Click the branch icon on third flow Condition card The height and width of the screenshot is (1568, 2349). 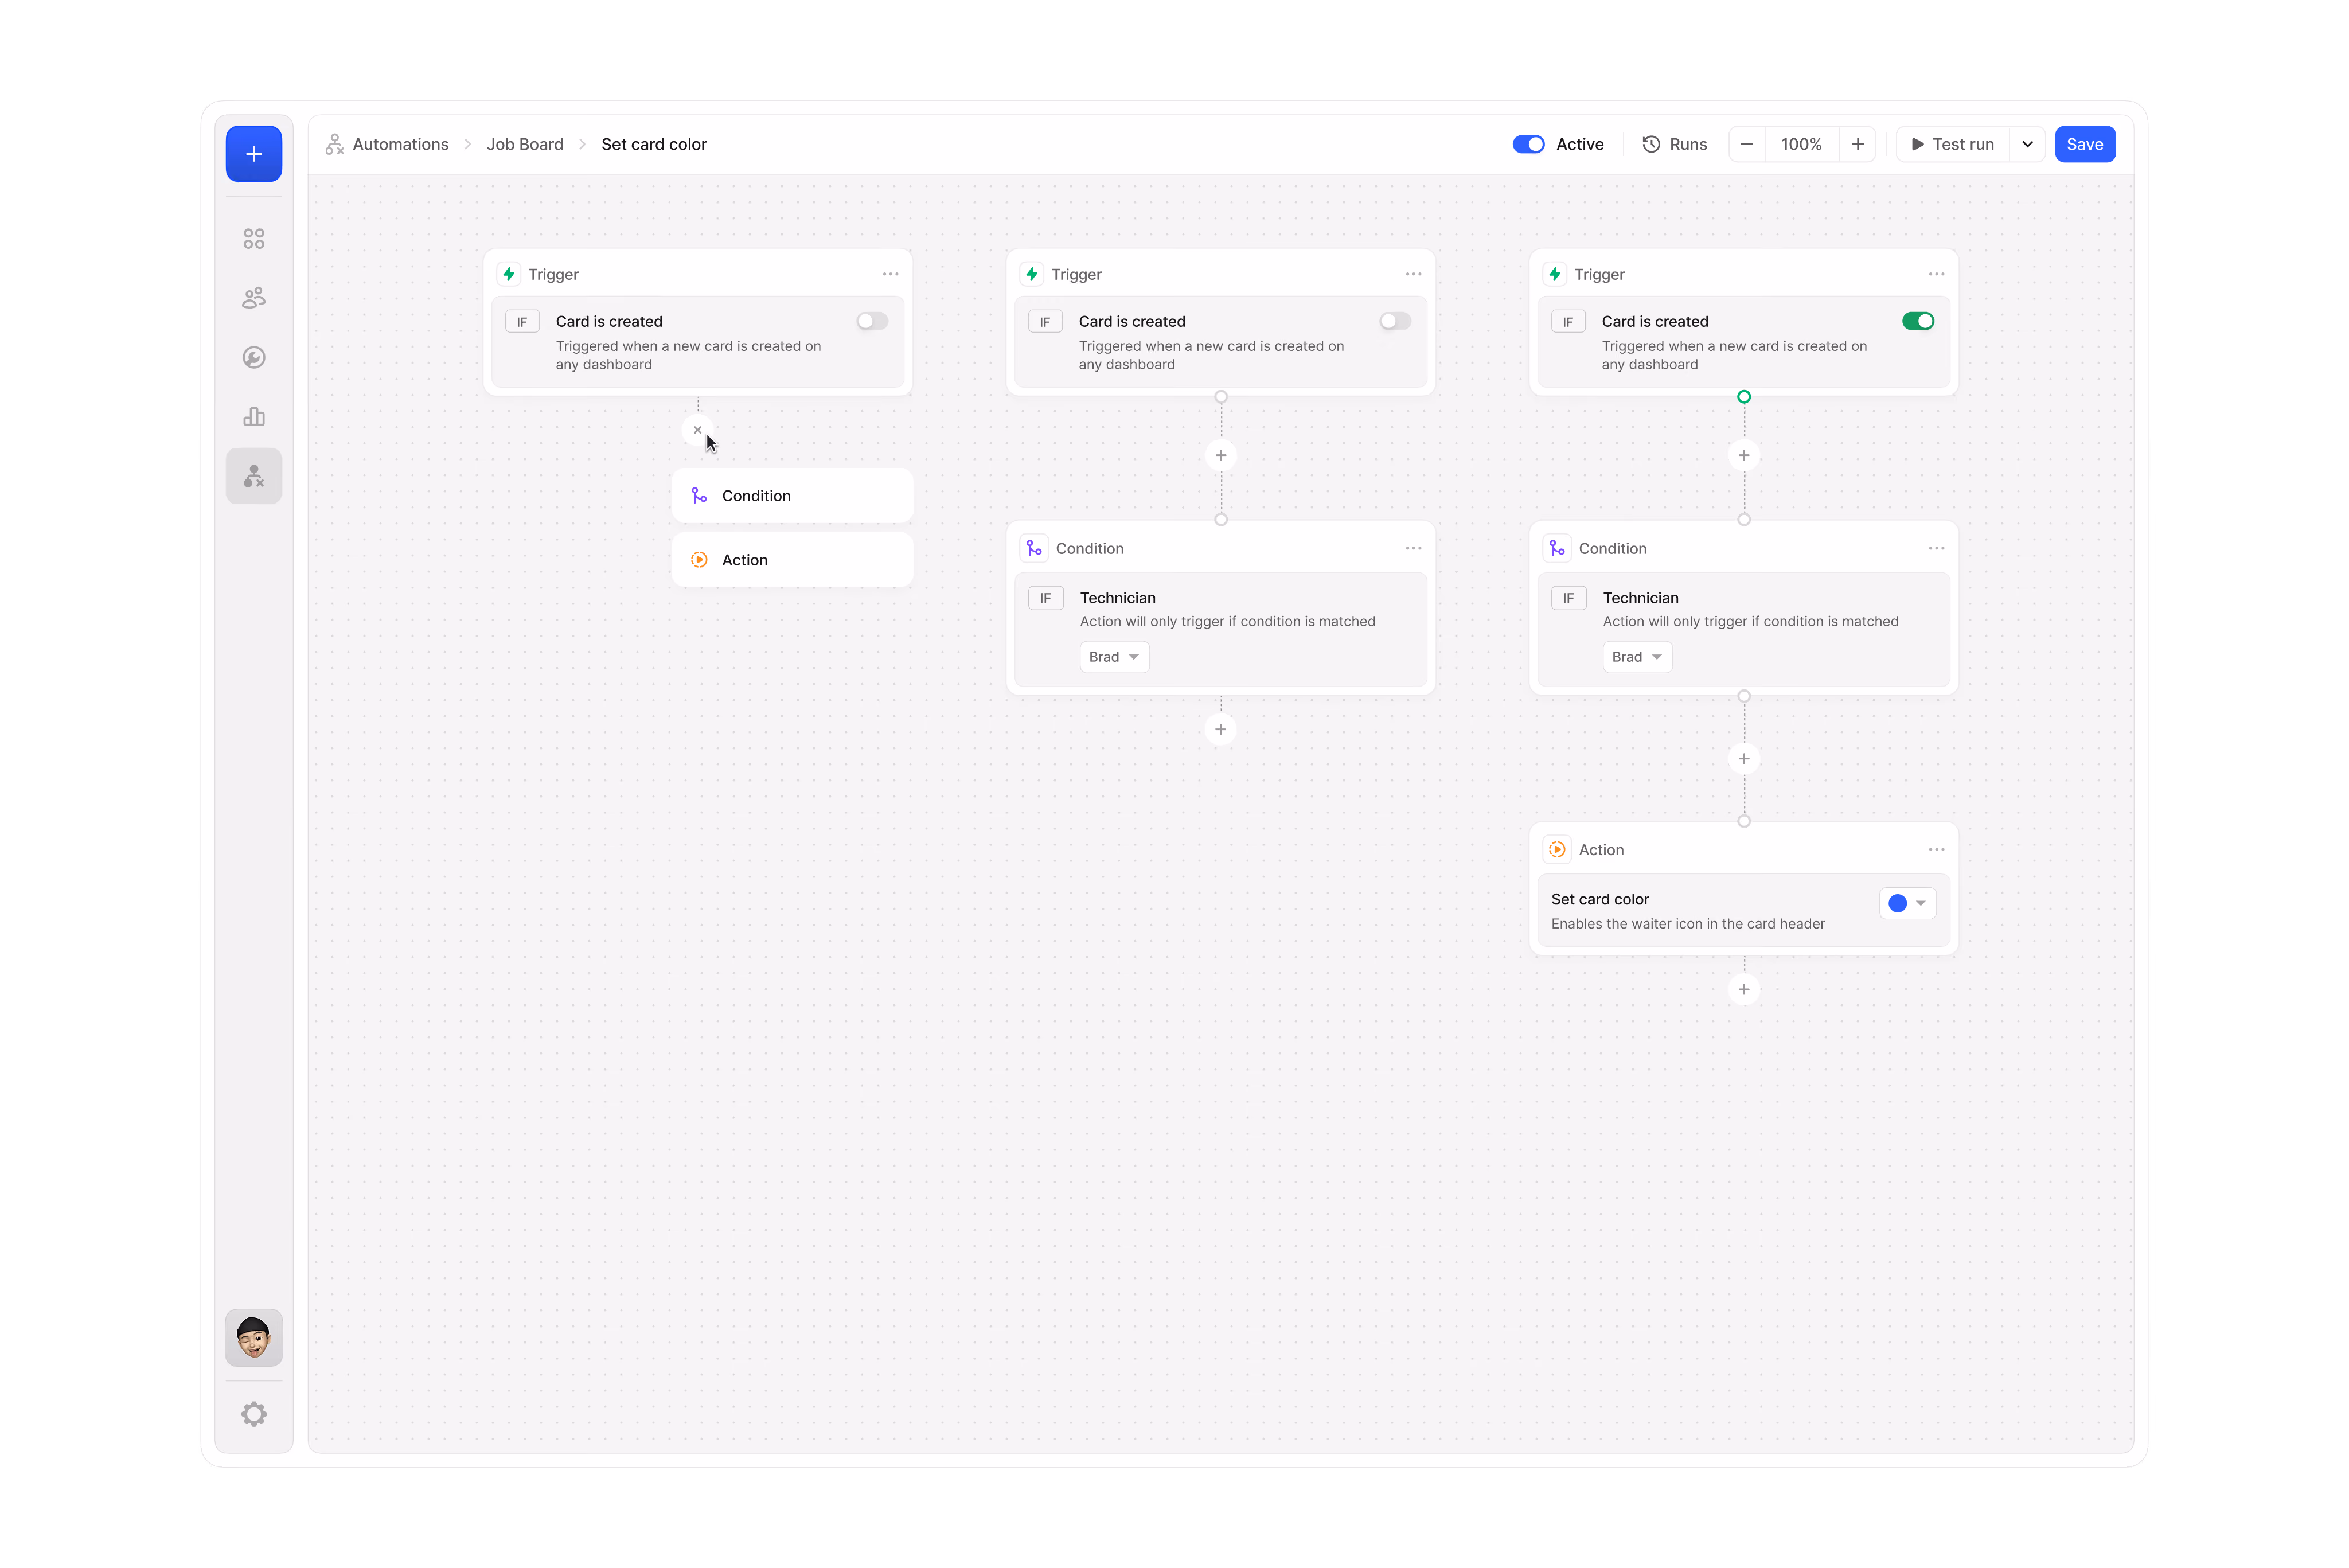click(1557, 548)
